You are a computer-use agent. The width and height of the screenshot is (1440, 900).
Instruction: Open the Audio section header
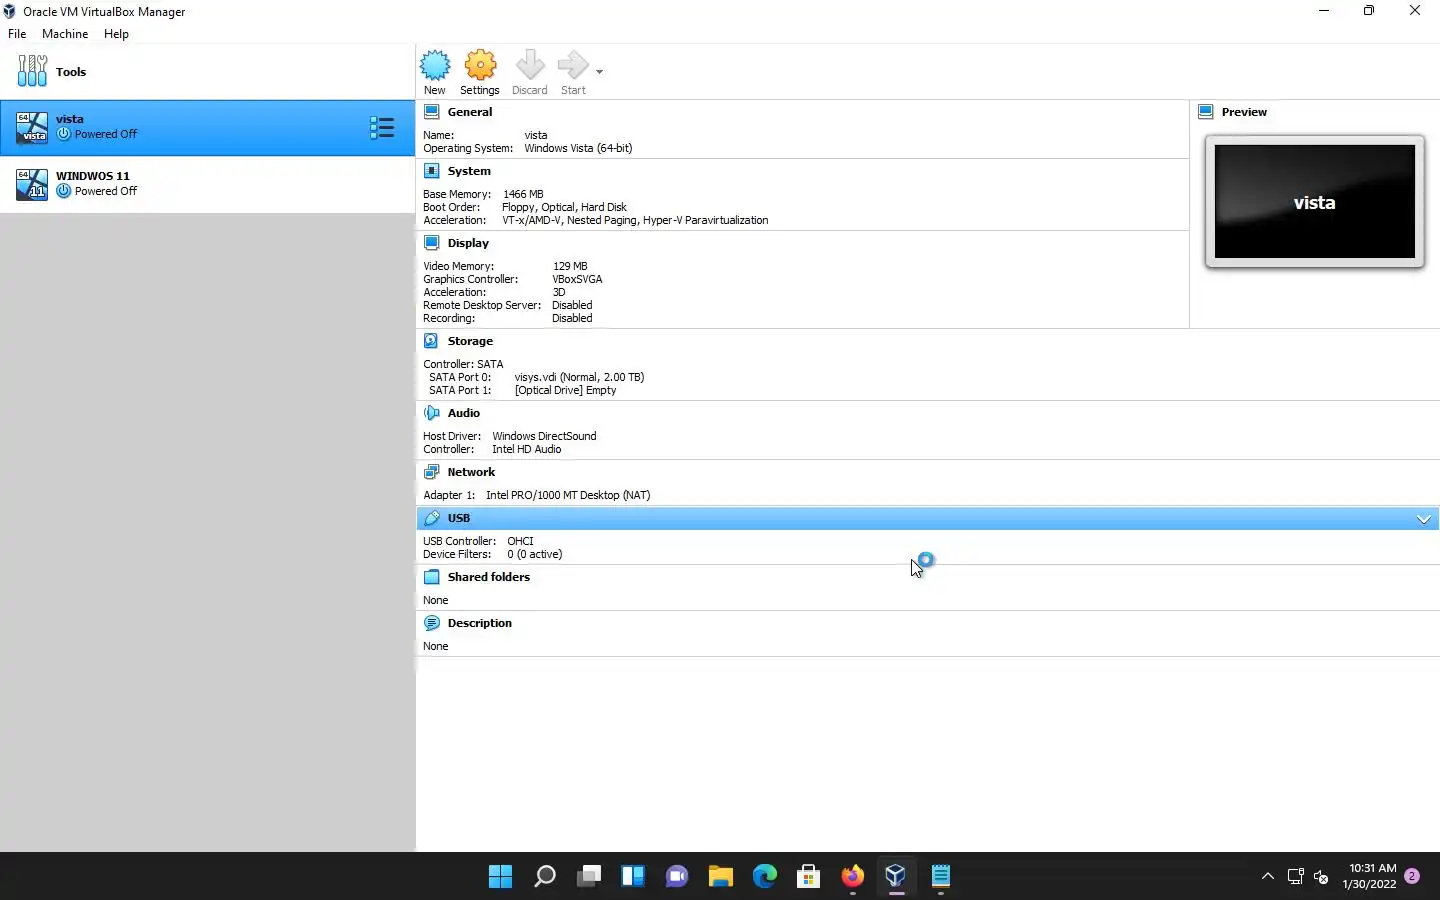[x=464, y=413]
